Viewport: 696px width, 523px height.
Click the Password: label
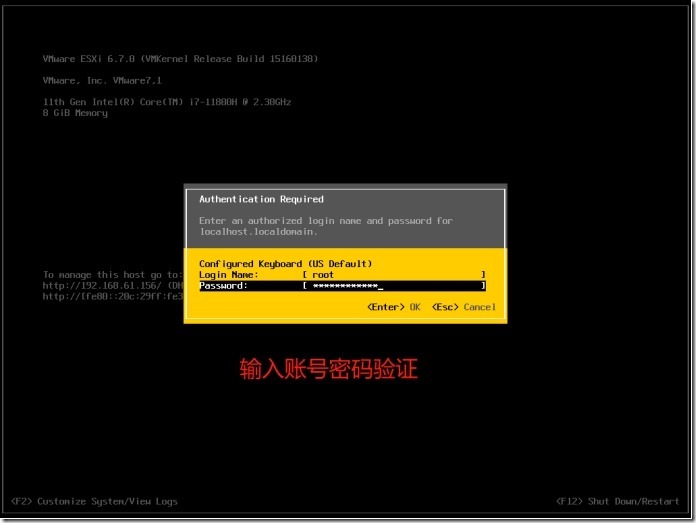(223, 285)
